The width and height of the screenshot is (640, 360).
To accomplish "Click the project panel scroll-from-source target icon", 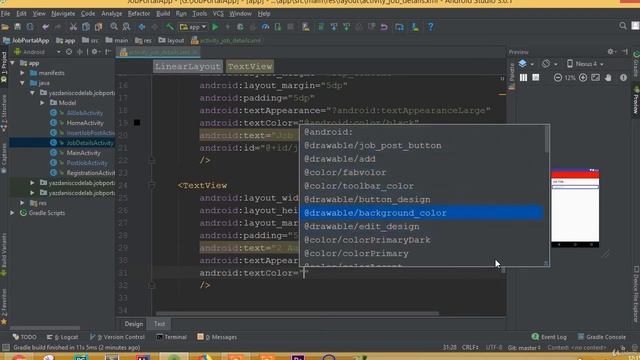I will tap(69, 52).
